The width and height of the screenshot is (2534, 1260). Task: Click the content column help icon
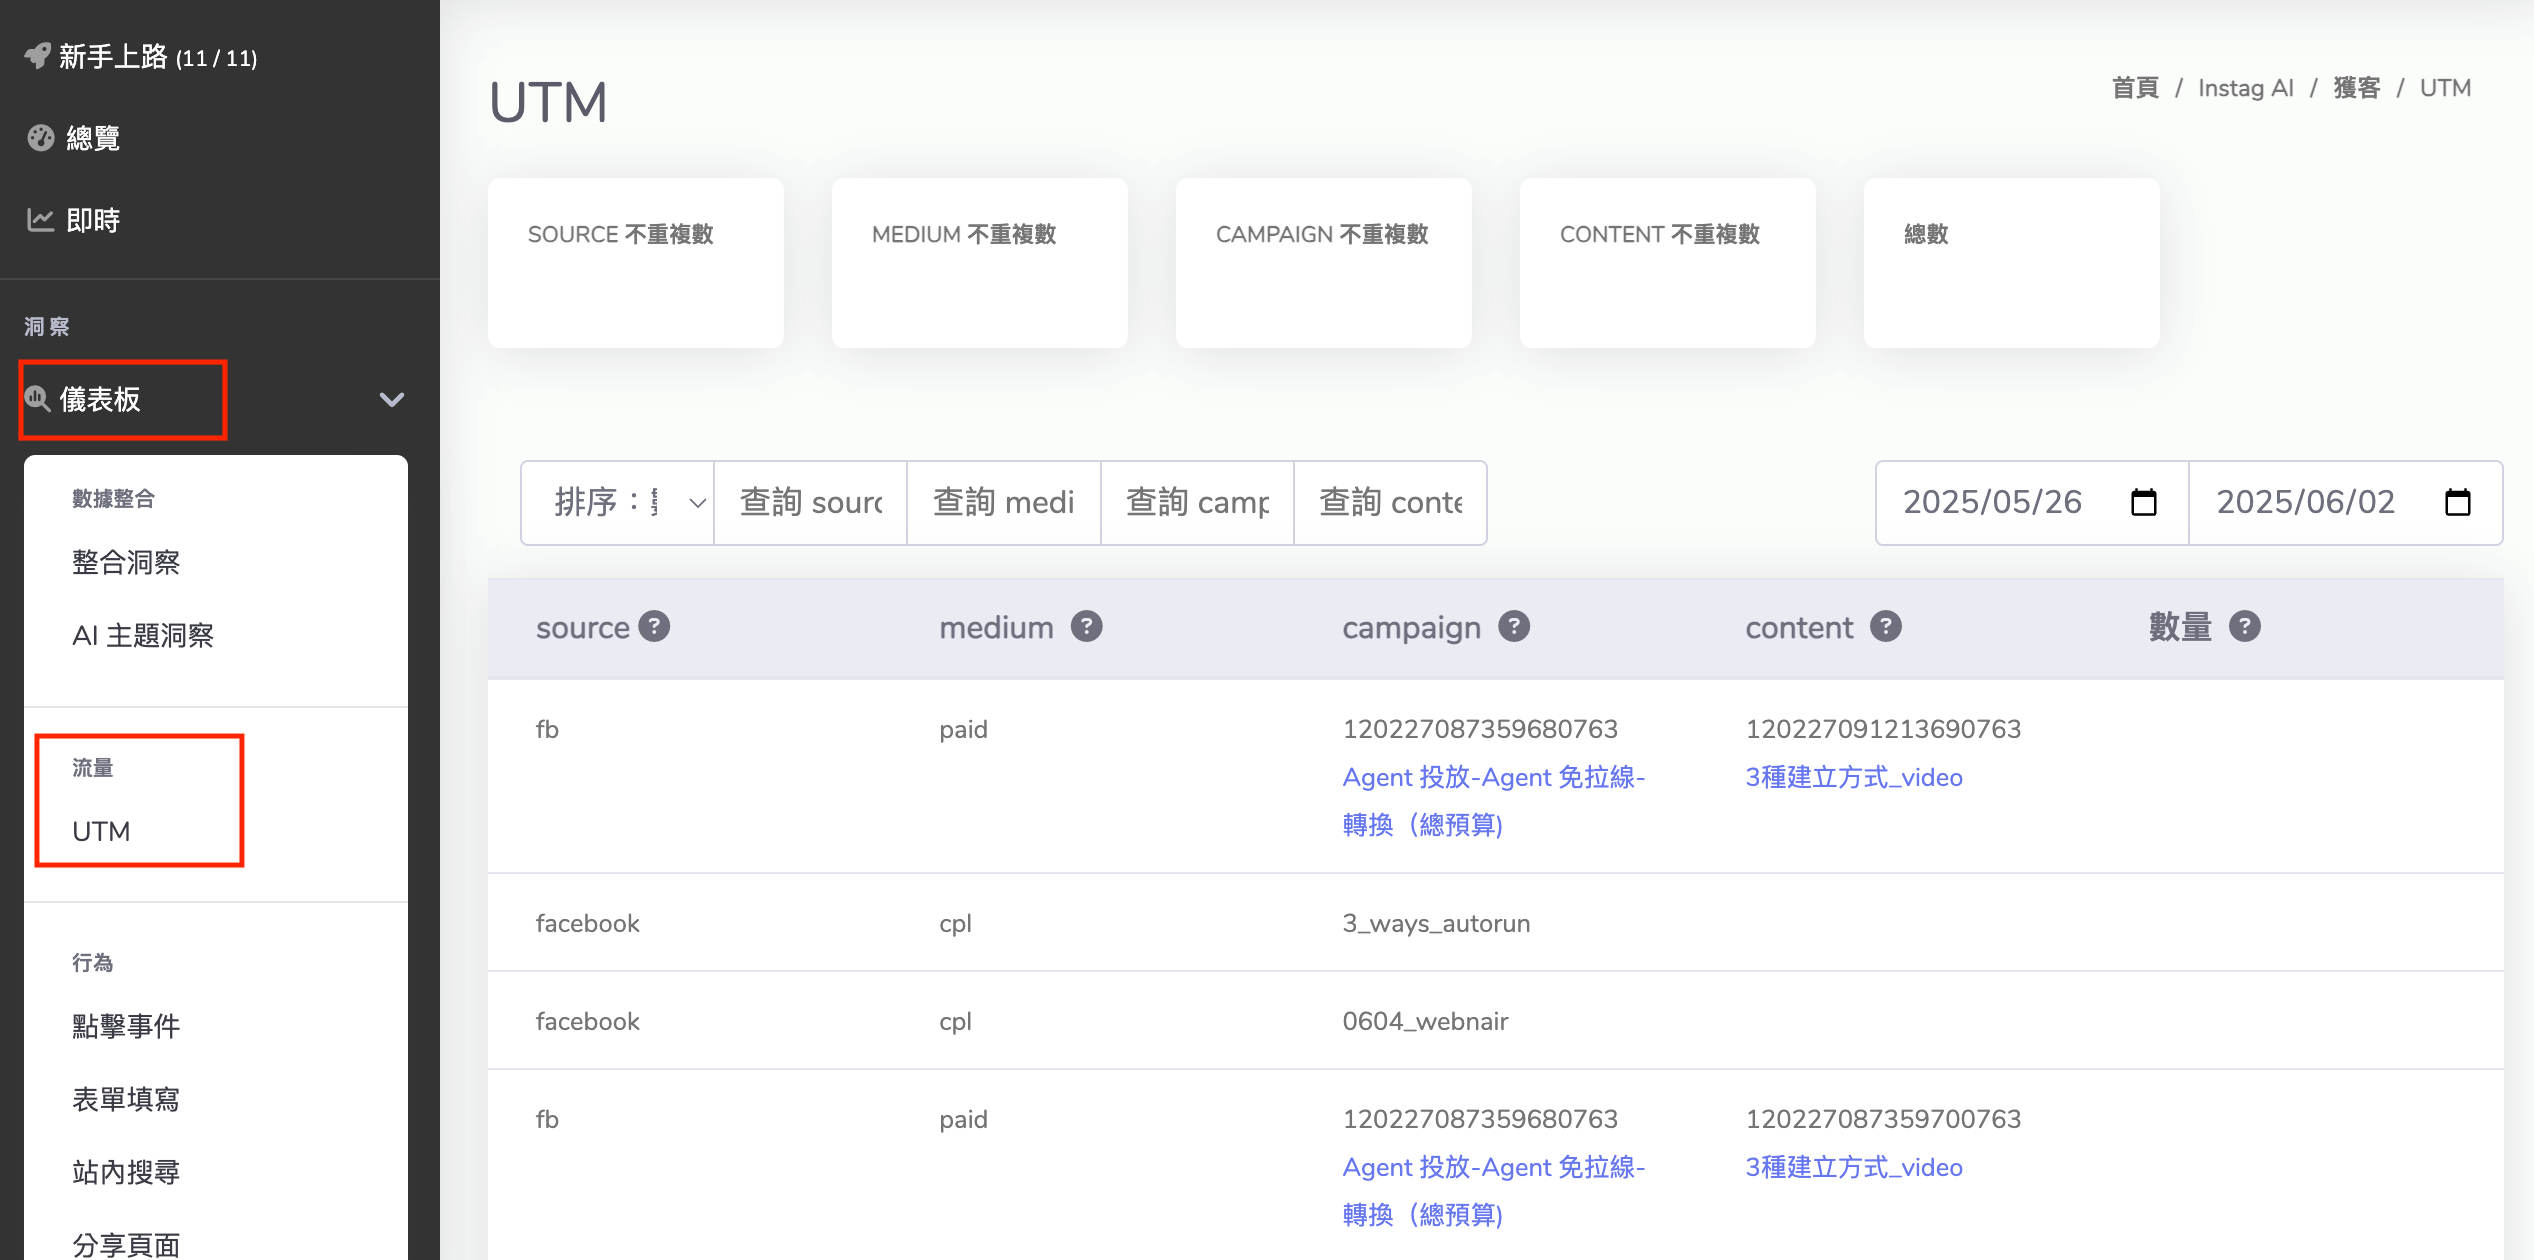click(x=1886, y=627)
